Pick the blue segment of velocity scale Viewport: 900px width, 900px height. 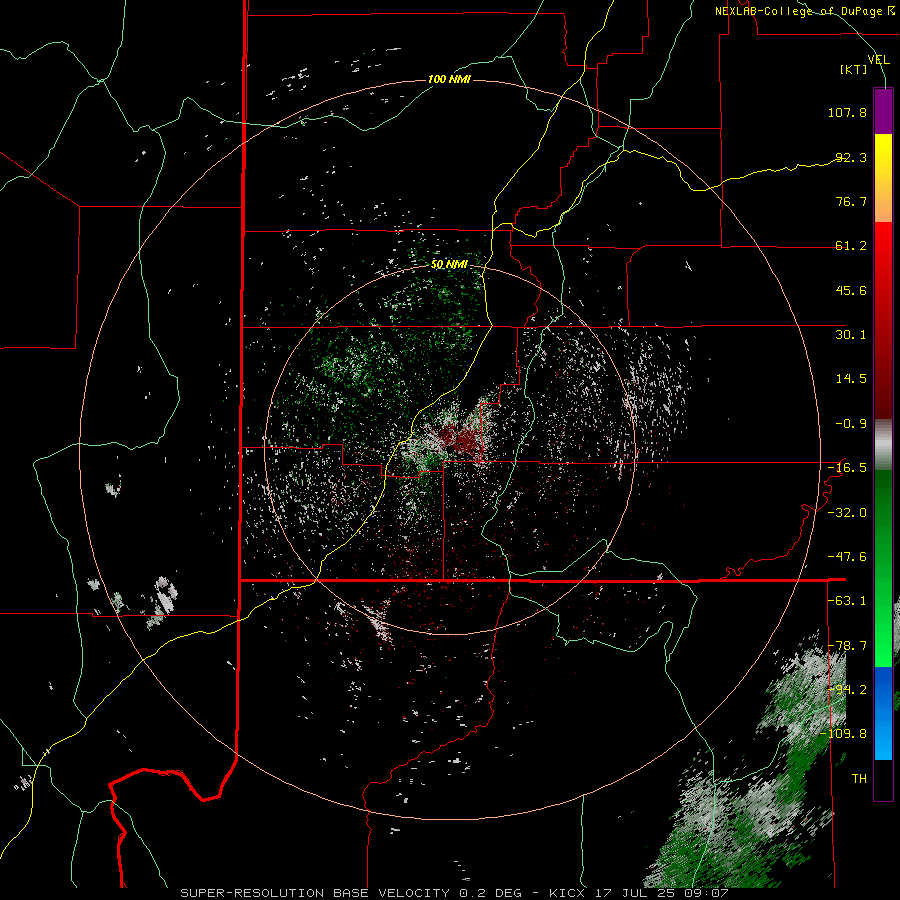click(883, 713)
